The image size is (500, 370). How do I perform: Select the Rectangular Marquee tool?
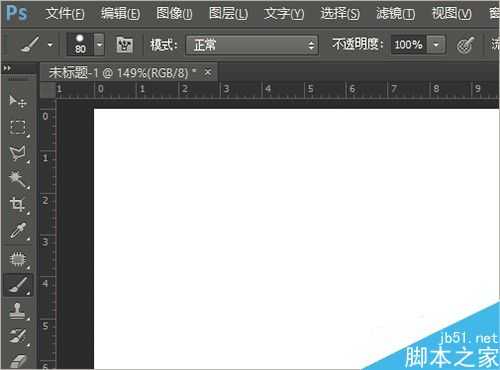coord(18,127)
